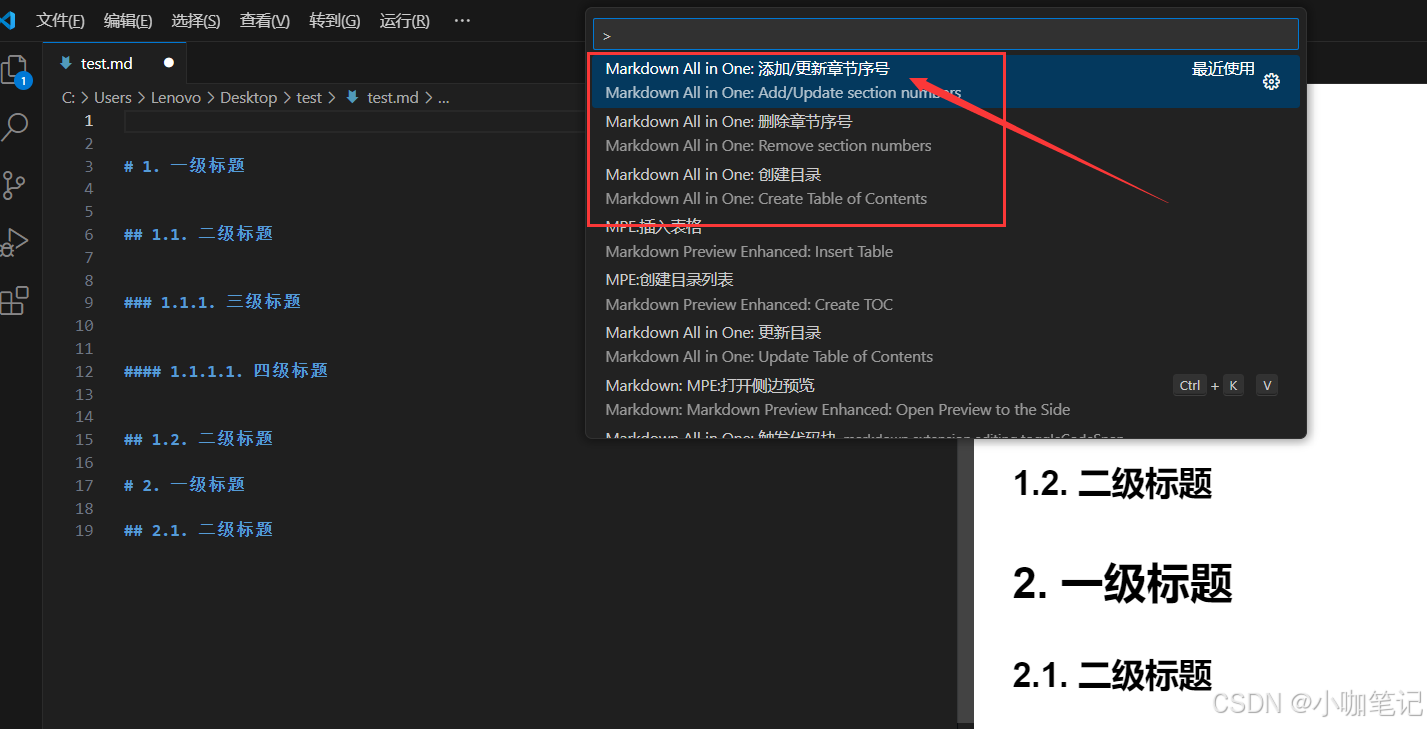The width and height of the screenshot is (1427, 729).
Task: Open the 转到(G) menu
Action: point(335,21)
